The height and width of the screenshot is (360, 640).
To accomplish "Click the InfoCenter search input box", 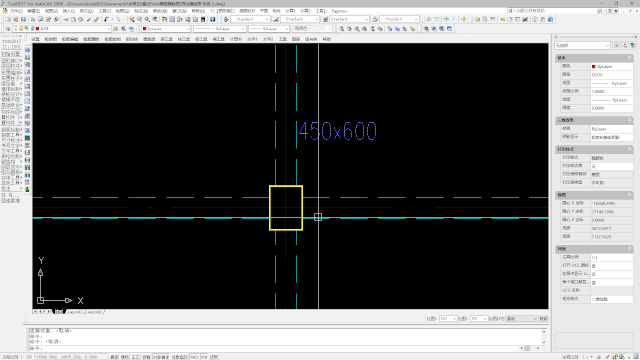I will pos(552,11).
